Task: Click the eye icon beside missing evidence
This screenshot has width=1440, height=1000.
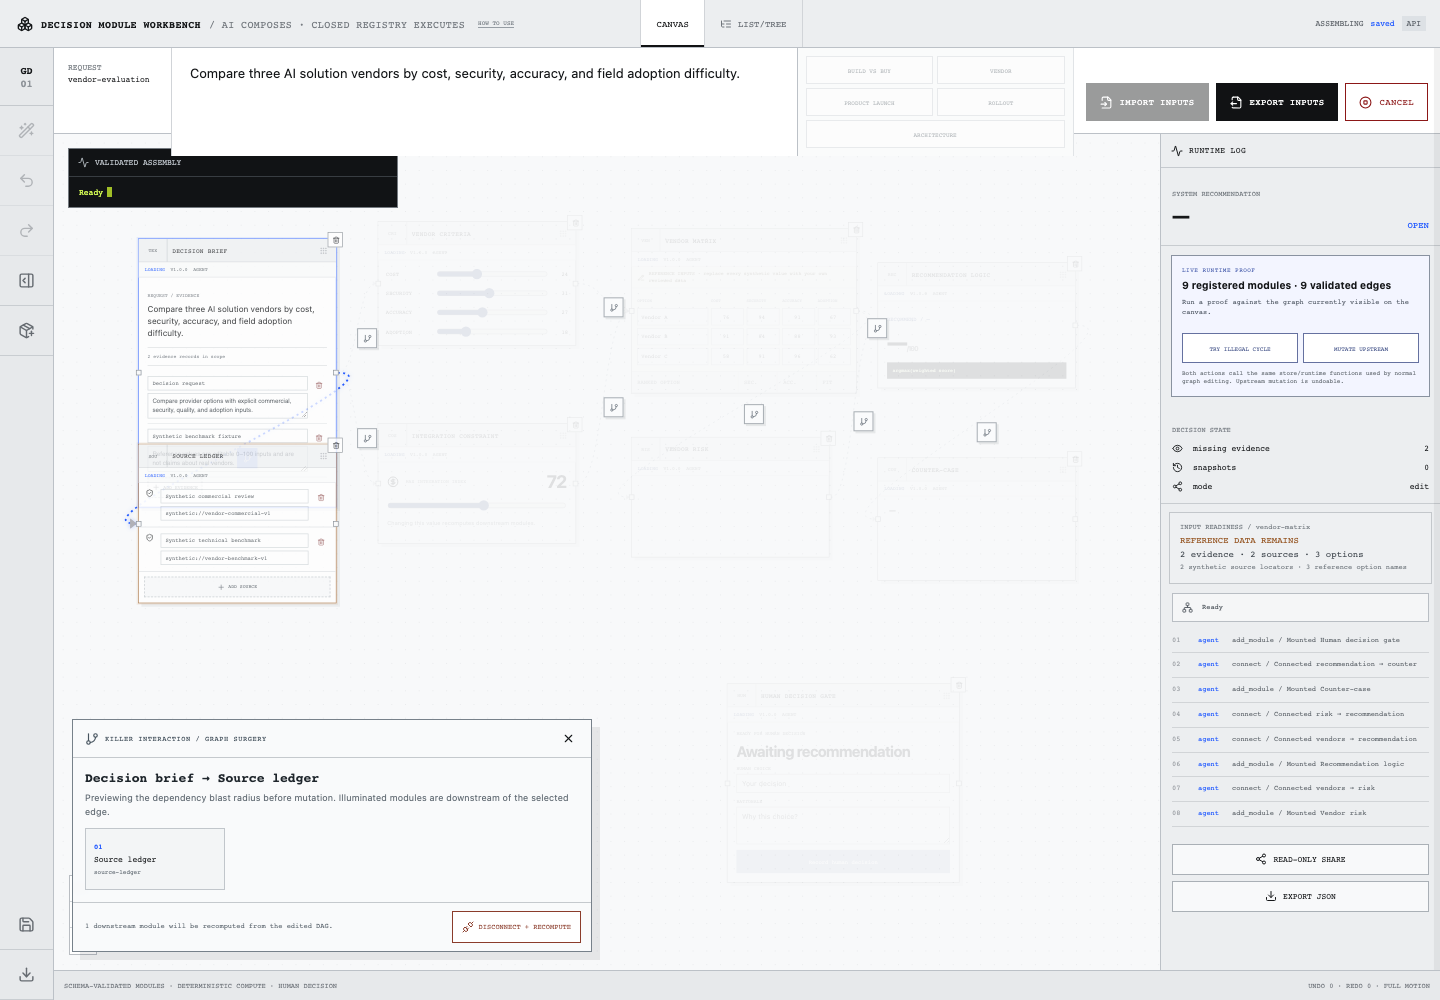Action: click(1177, 449)
